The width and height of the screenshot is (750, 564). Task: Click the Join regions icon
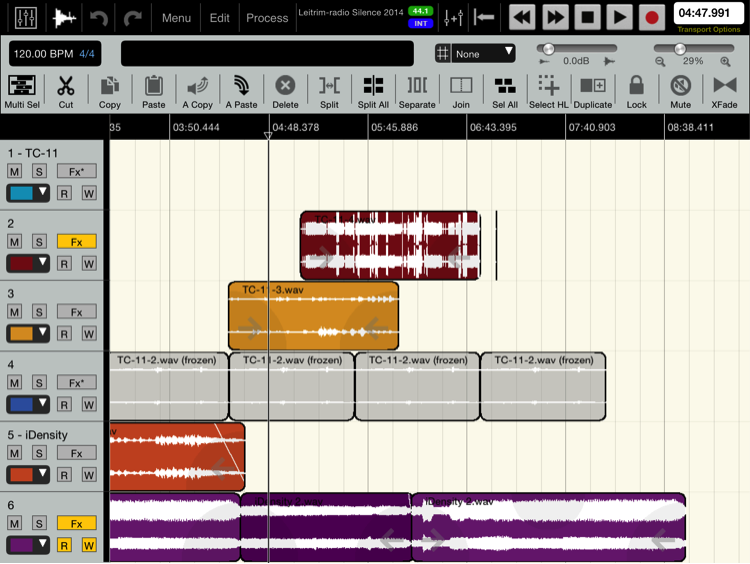[461, 91]
